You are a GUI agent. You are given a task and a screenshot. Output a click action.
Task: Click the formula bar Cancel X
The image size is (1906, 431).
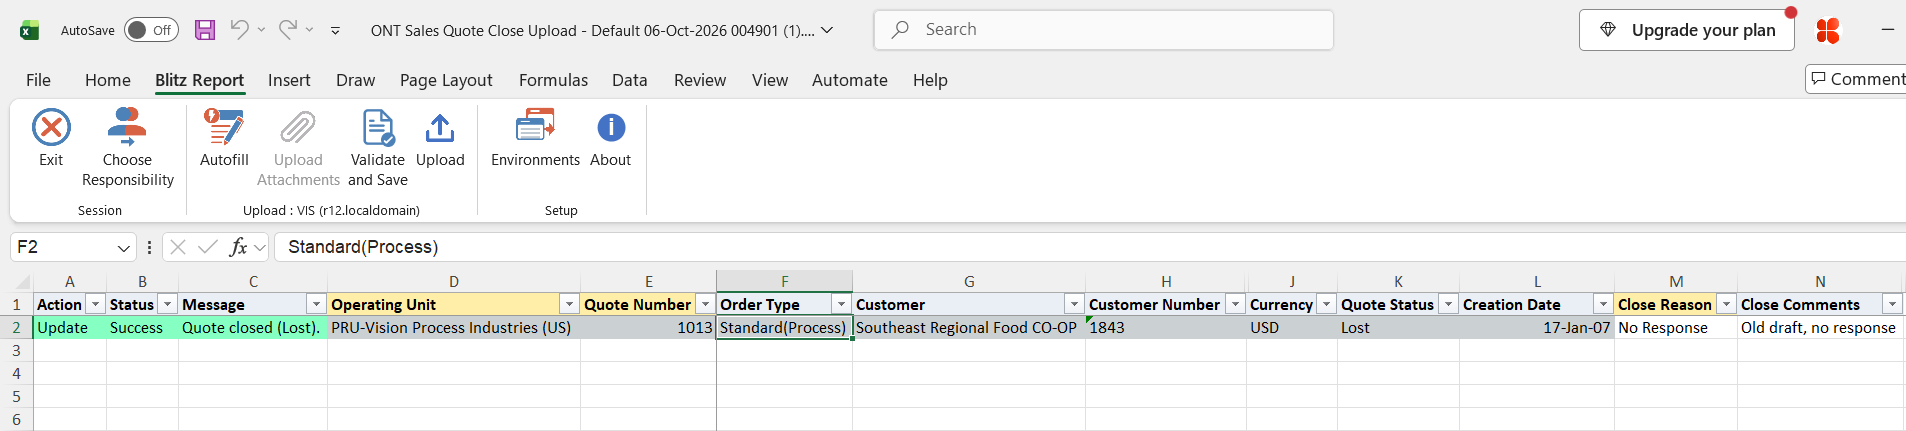[178, 247]
